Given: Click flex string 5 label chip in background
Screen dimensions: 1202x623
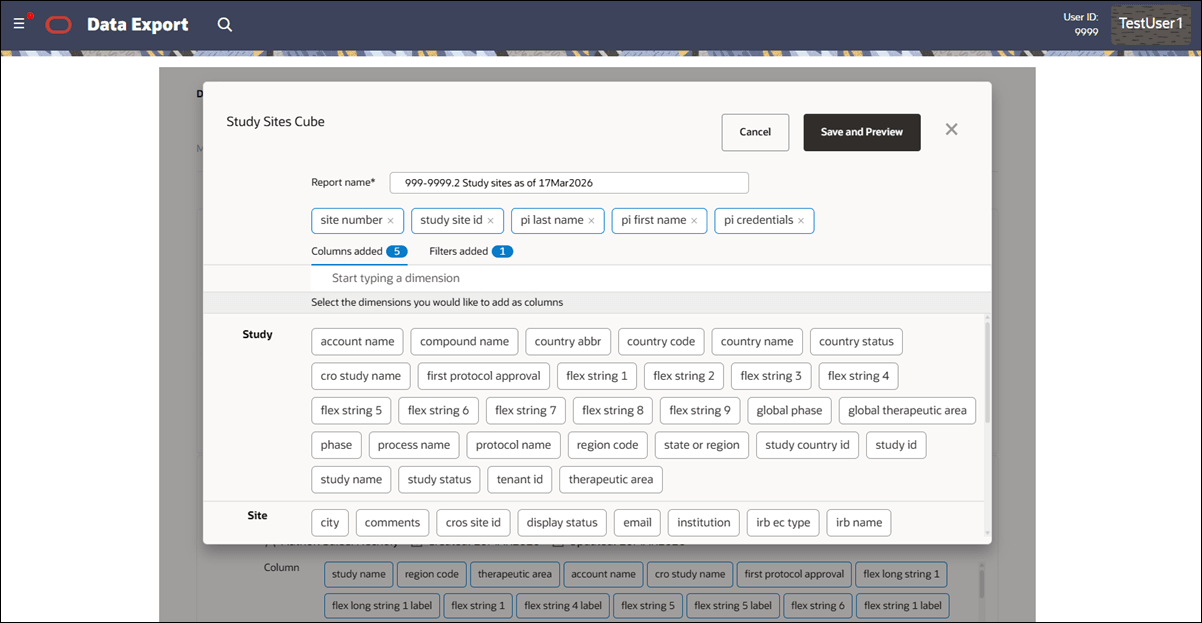Looking at the screenshot, I should pyautogui.click(x=733, y=605).
